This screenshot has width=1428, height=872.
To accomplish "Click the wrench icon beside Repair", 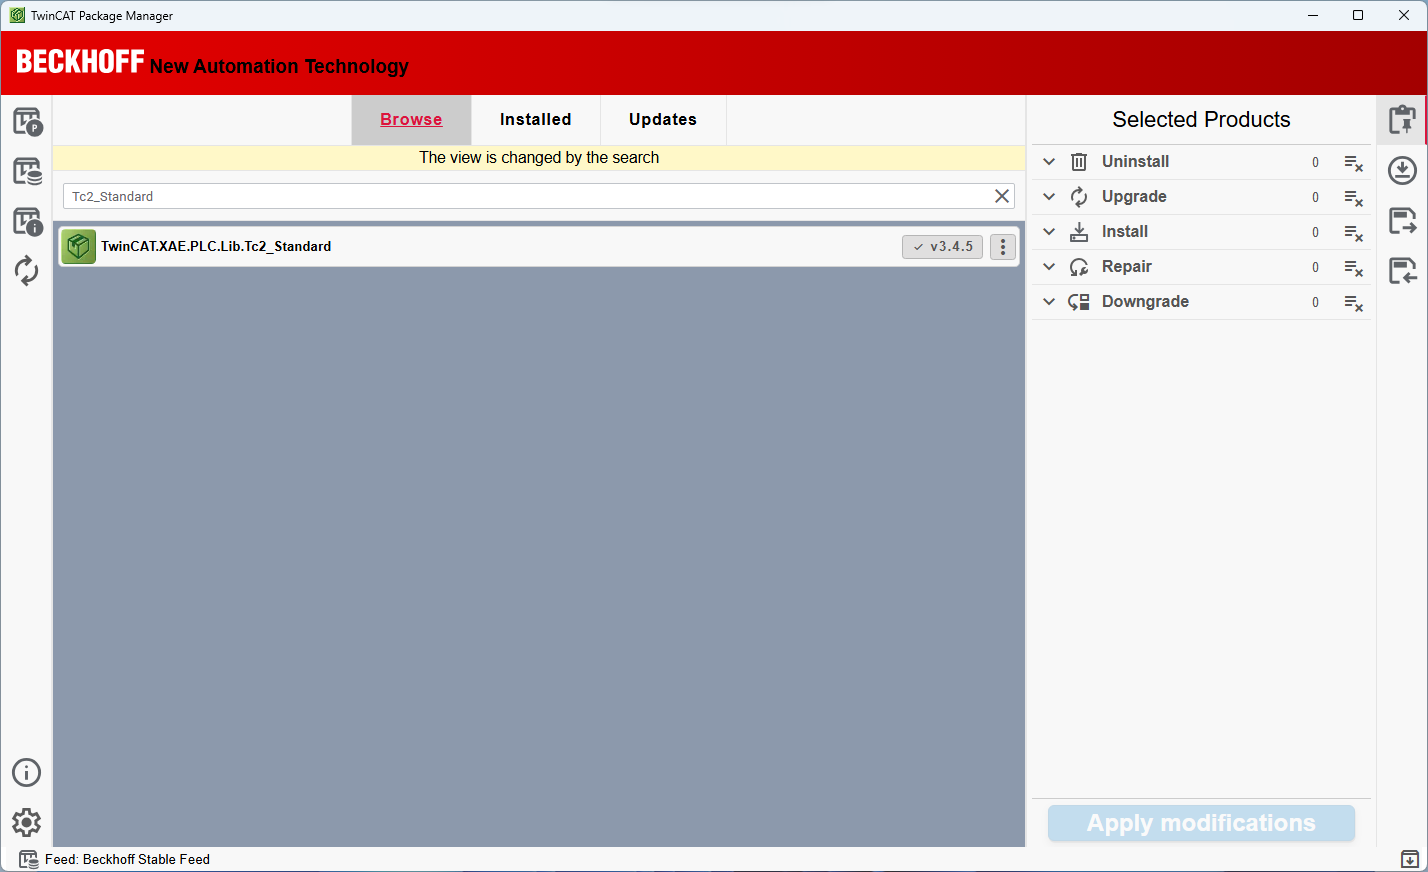I will (x=1079, y=267).
